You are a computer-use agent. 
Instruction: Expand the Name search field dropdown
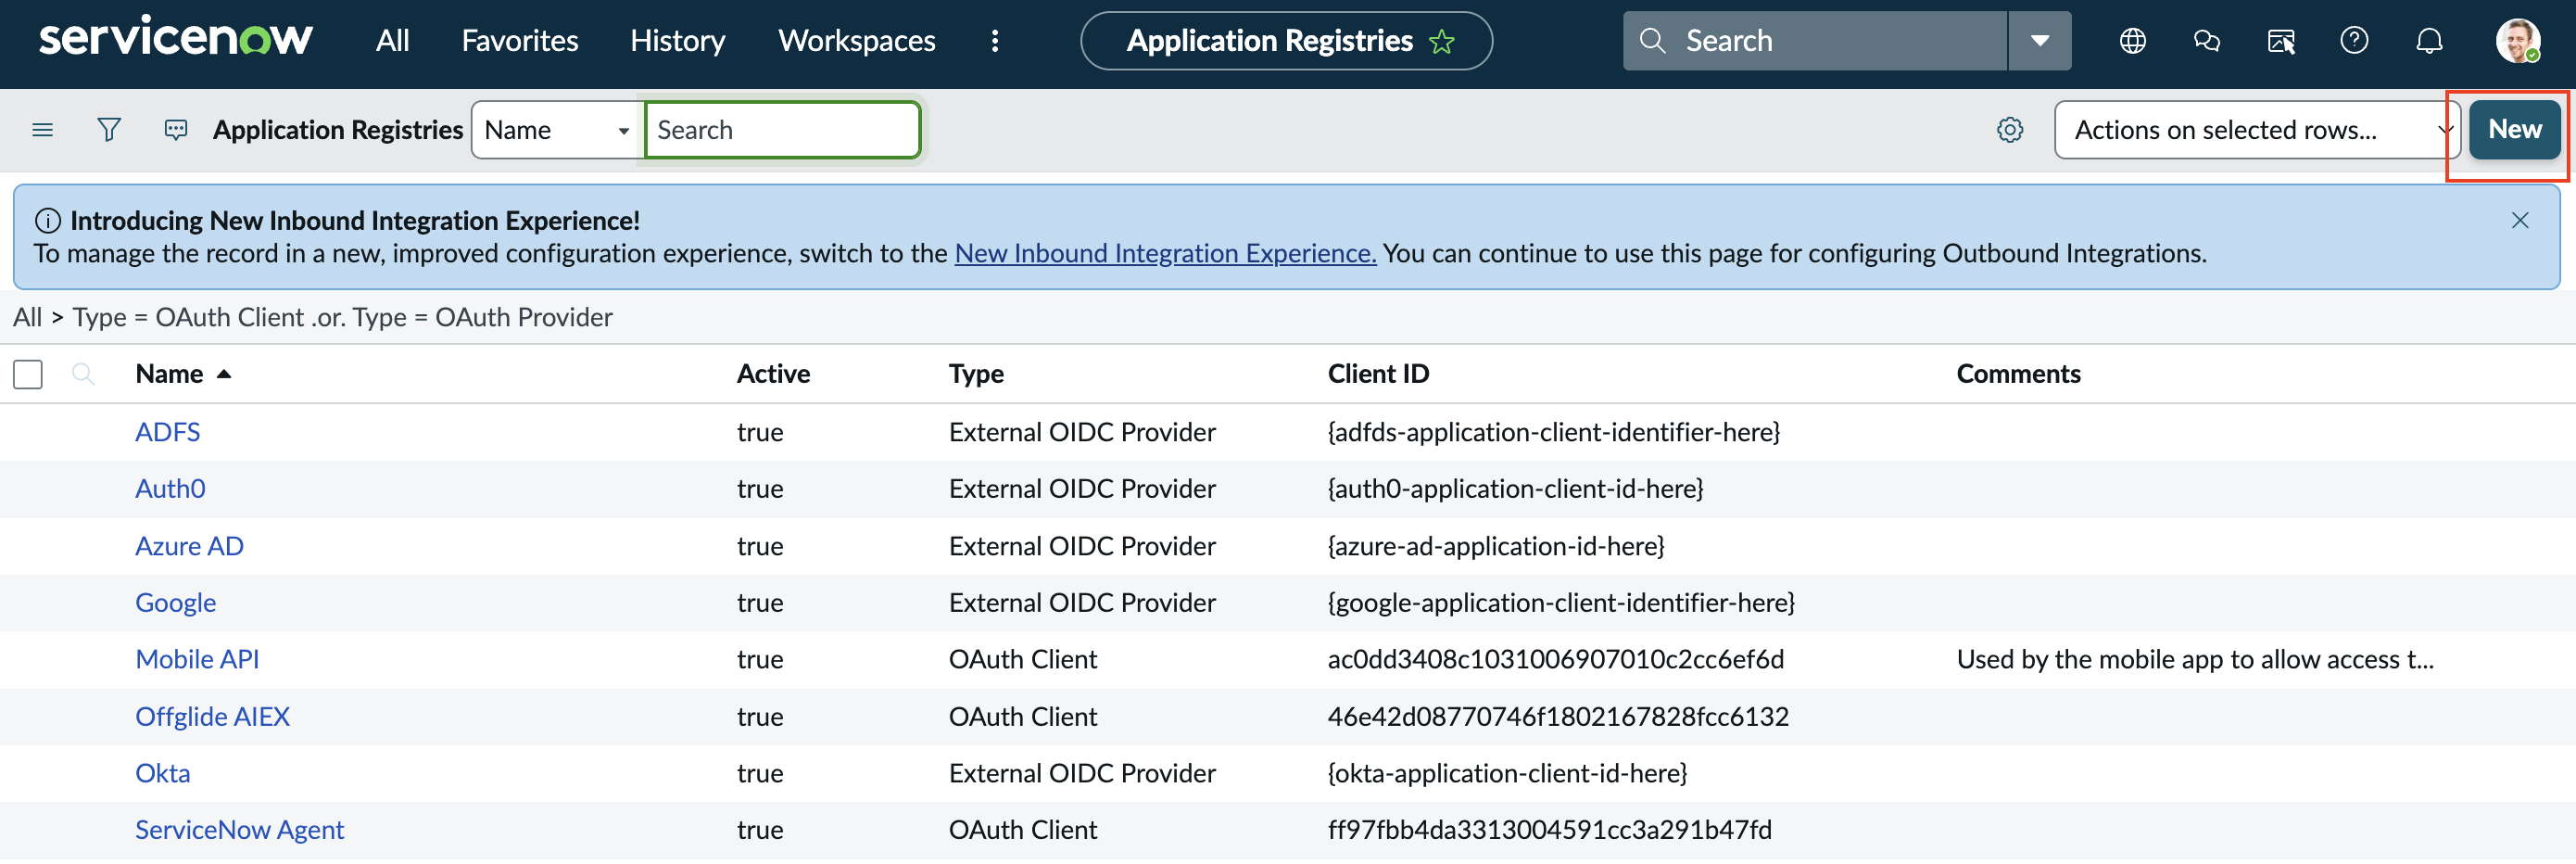(556, 130)
